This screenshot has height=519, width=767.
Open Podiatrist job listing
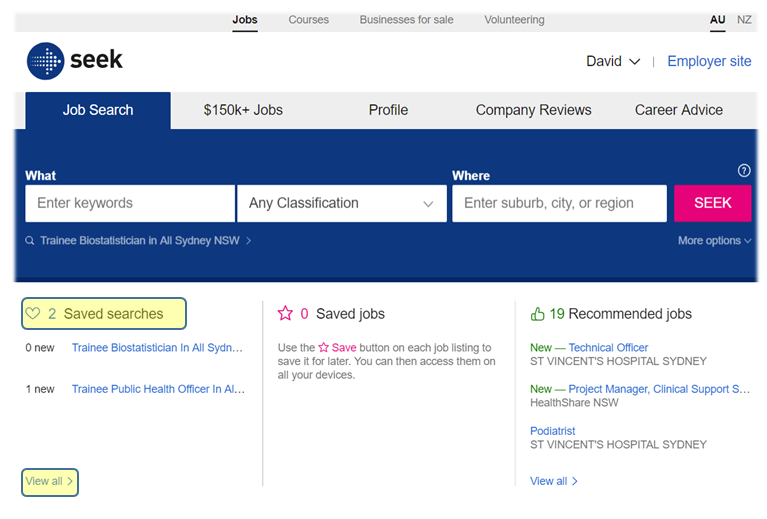click(552, 431)
